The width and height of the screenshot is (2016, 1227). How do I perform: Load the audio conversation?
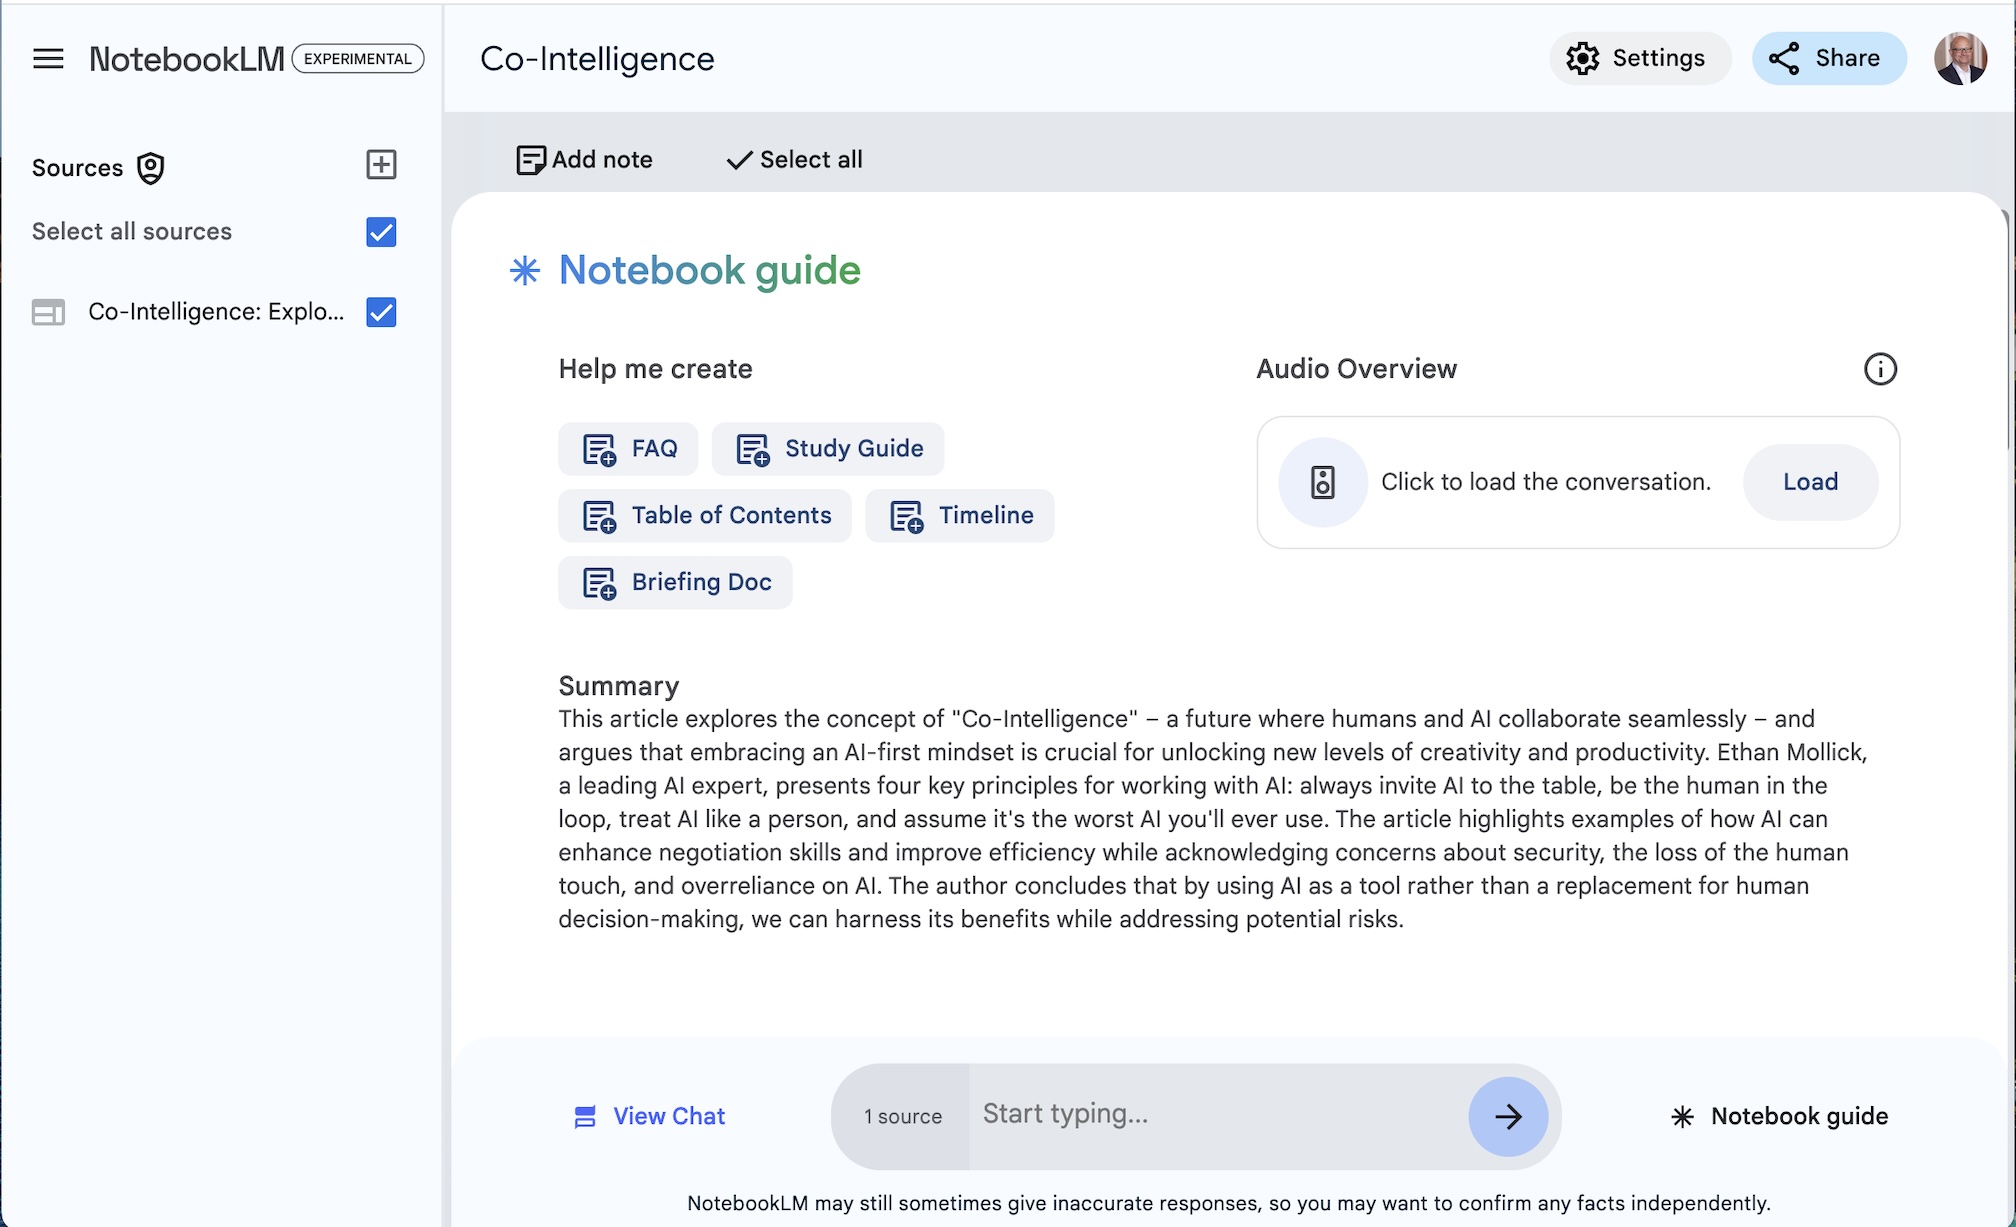(x=1810, y=482)
